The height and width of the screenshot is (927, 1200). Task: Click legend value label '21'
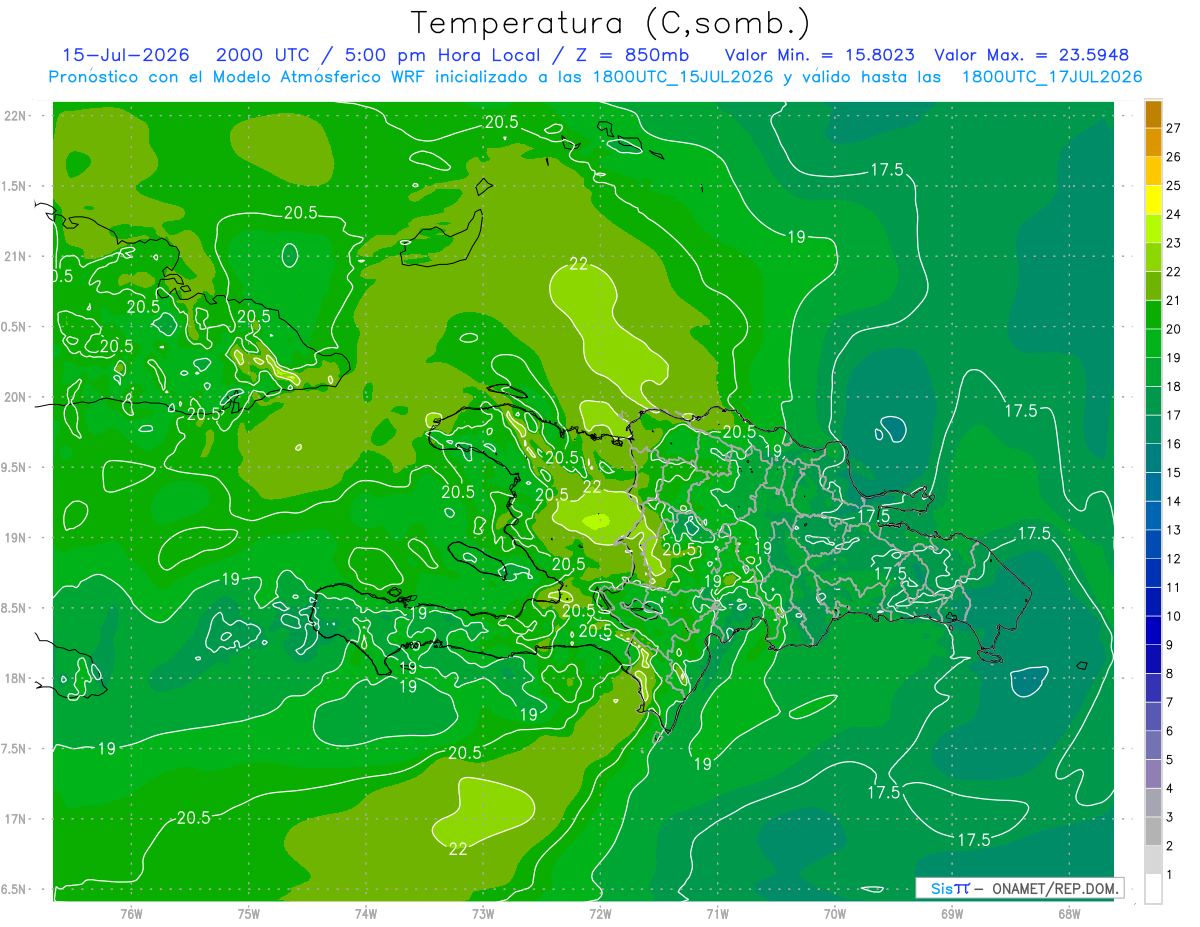click(x=1173, y=300)
